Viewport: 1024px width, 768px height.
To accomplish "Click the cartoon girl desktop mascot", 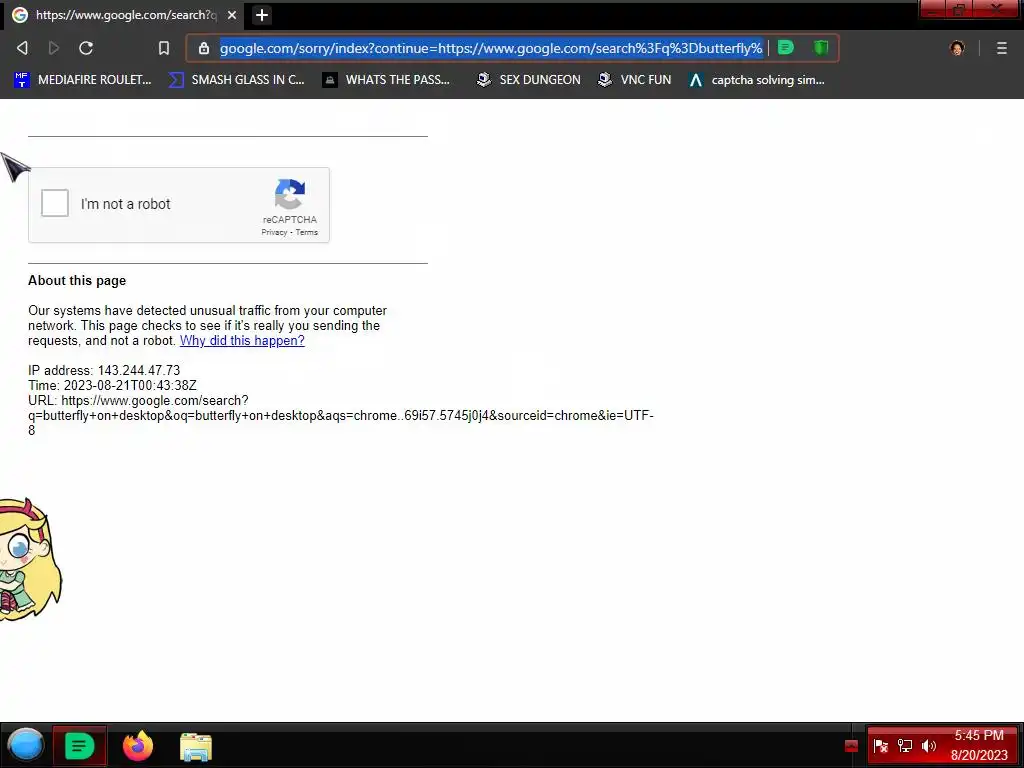I will pyautogui.click(x=30, y=560).
